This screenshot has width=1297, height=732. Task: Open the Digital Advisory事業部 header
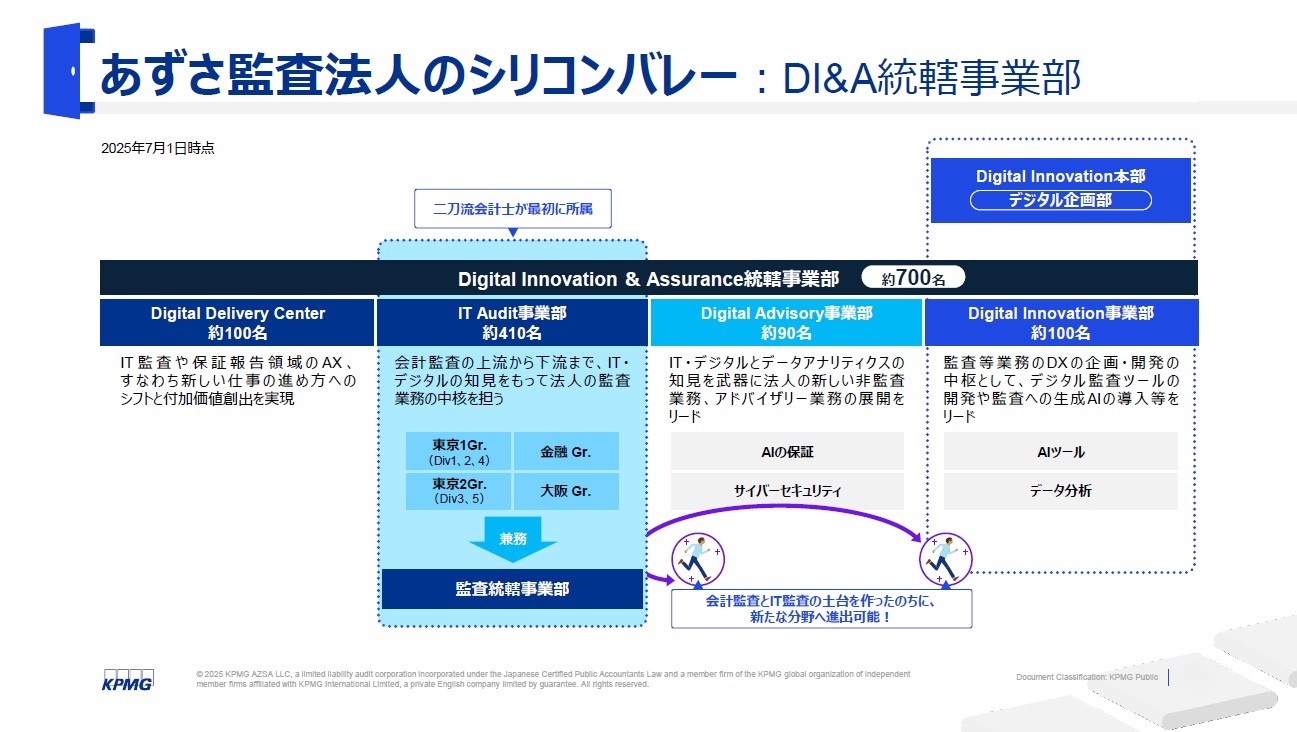coord(786,323)
